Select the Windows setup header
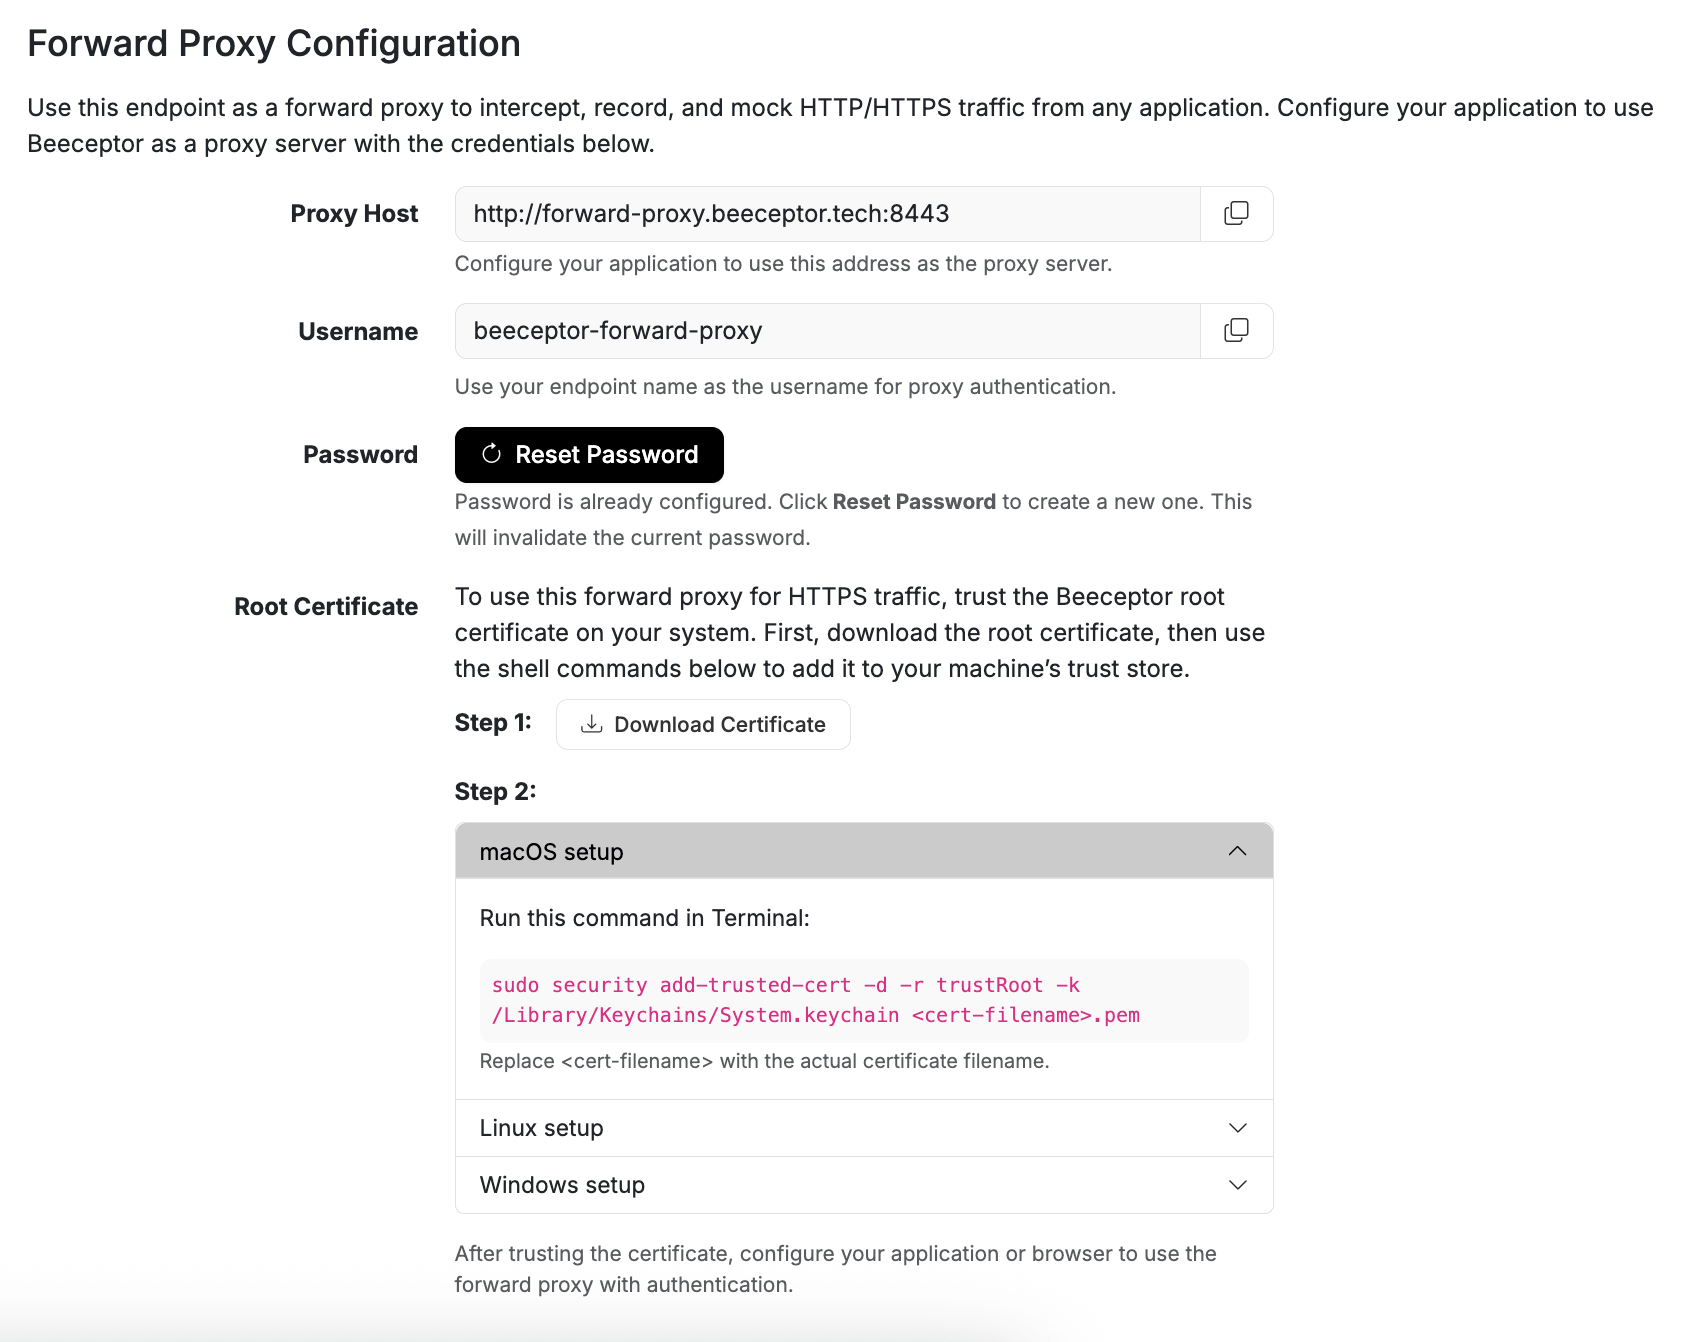 [562, 1185]
